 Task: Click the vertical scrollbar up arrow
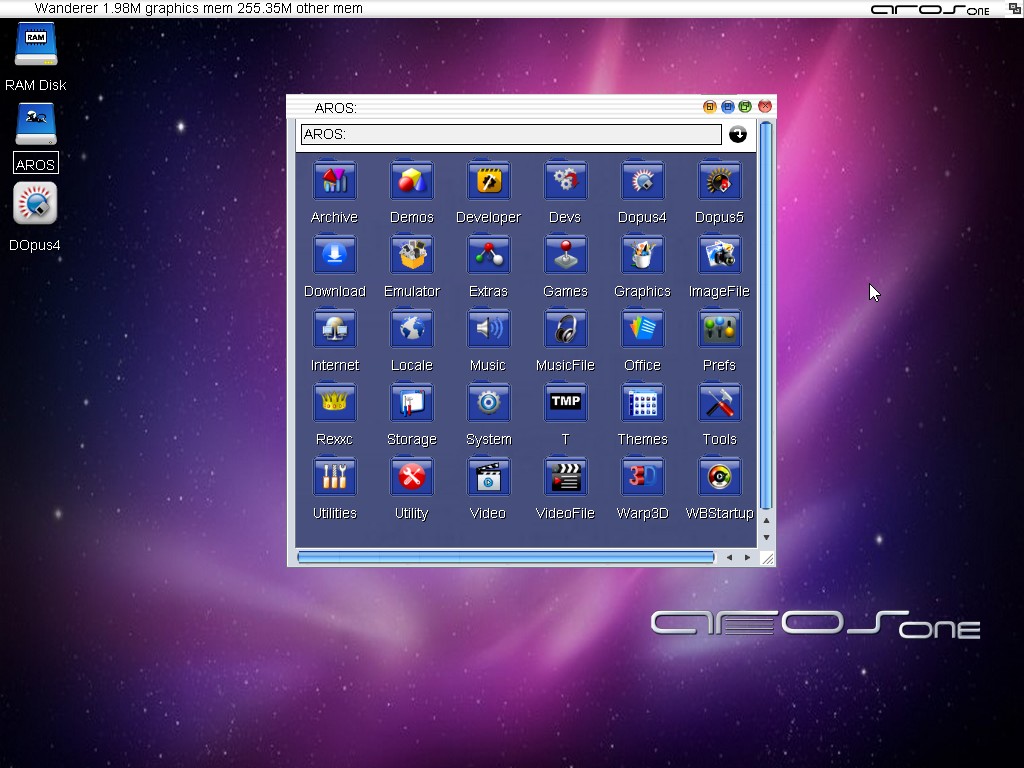(767, 521)
